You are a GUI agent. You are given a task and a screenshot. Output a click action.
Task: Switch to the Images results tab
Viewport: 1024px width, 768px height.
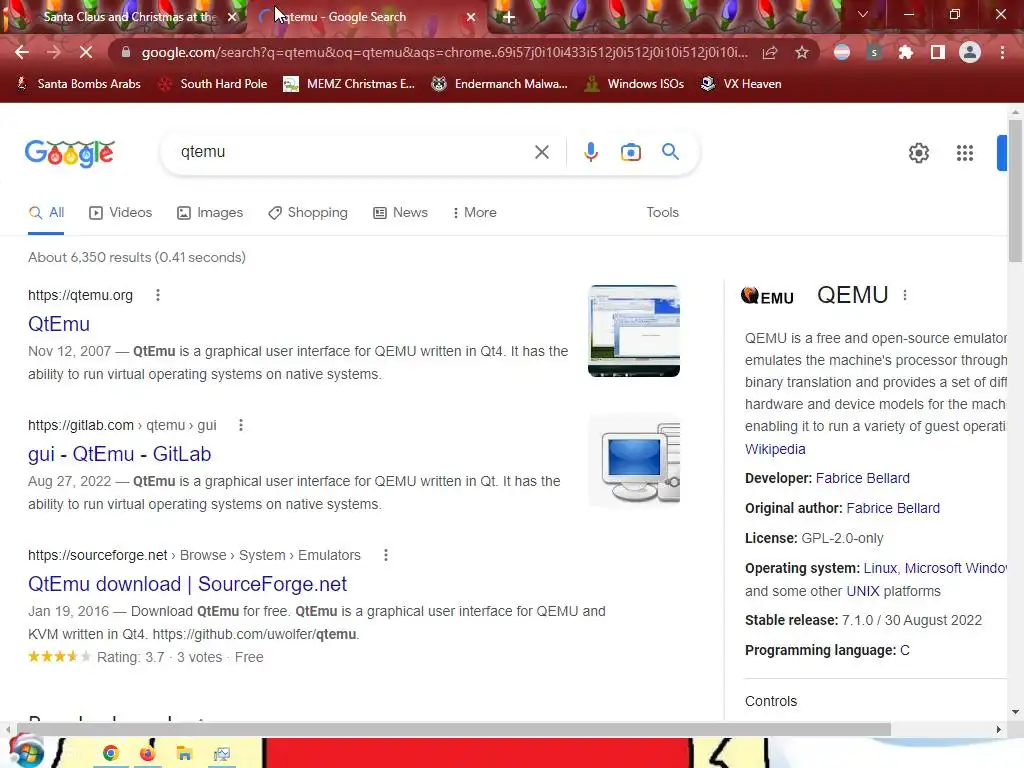[x=210, y=213]
